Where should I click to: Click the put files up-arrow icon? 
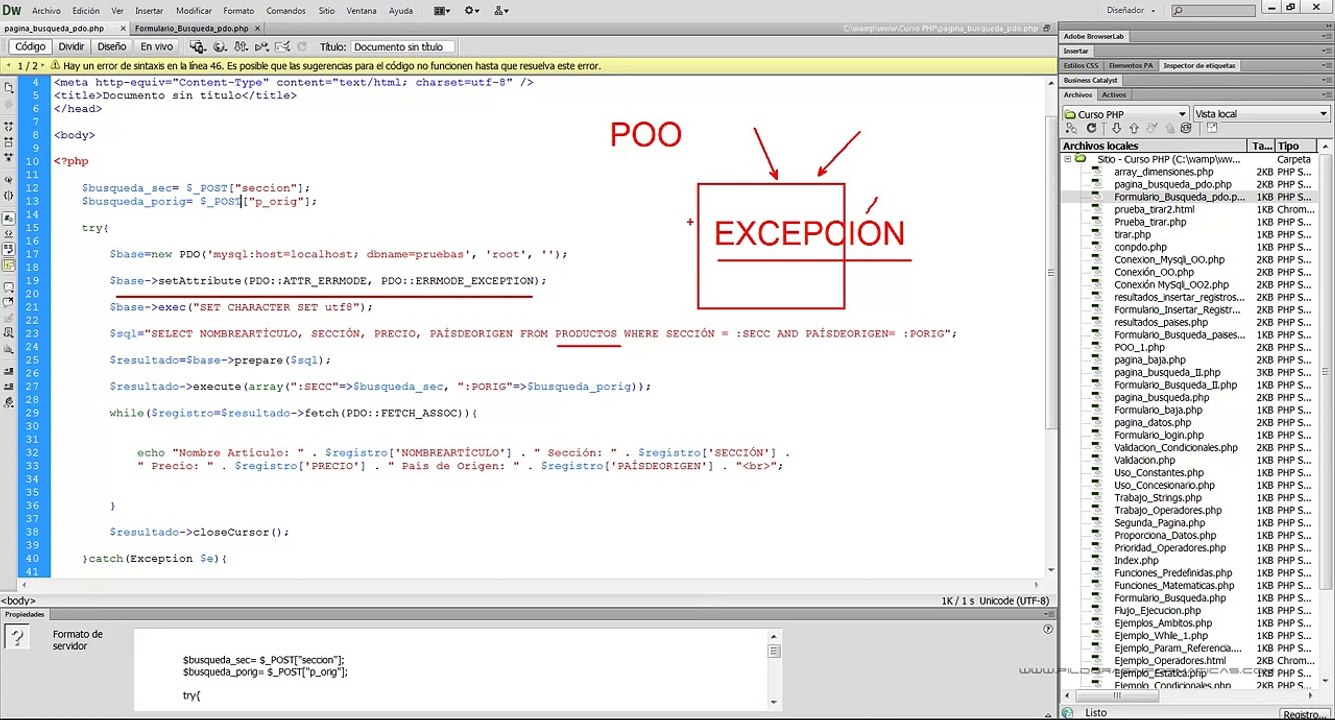coord(1133,128)
